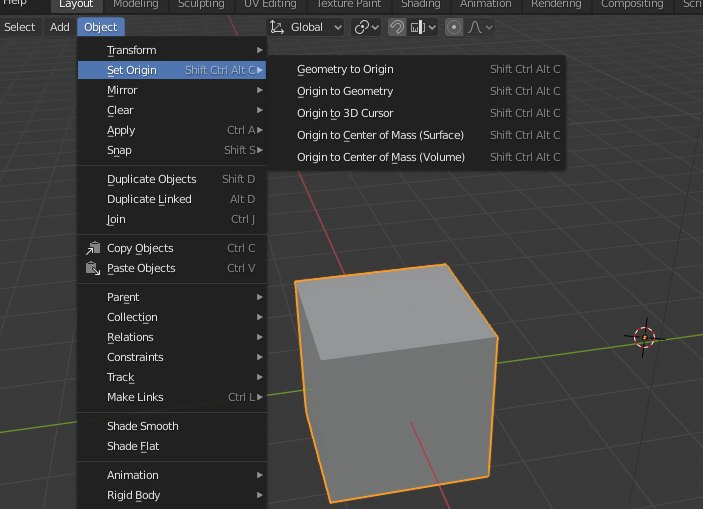This screenshot has width=703, height=509.
Task: Apply Shade Flat to the object
Action: click(172, 446)
